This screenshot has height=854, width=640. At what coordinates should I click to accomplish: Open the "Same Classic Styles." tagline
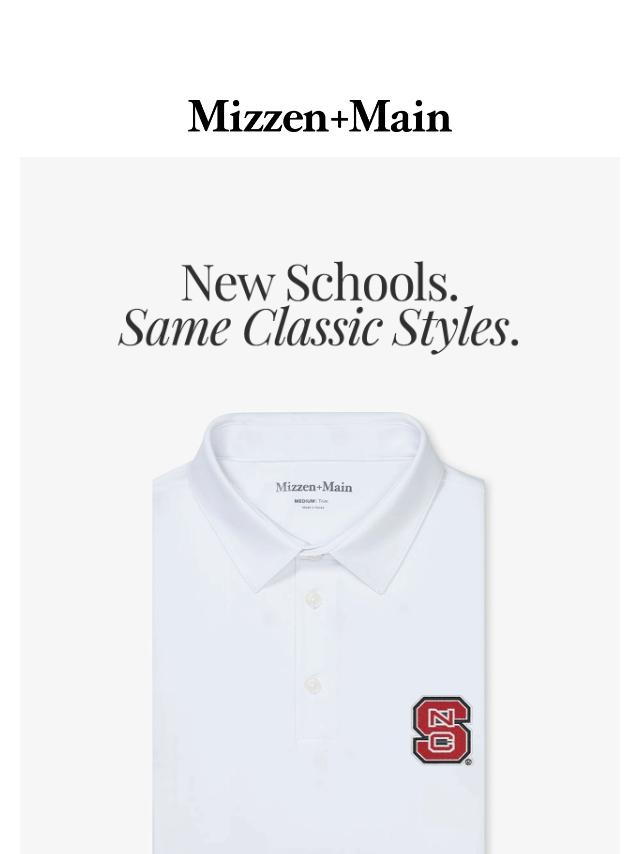(319, 328)
